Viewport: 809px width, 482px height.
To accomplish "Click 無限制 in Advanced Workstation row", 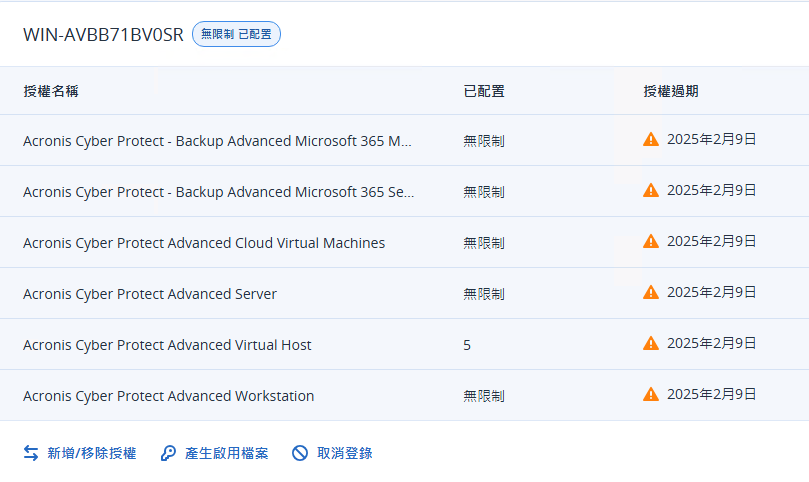I will coord(484,396).
